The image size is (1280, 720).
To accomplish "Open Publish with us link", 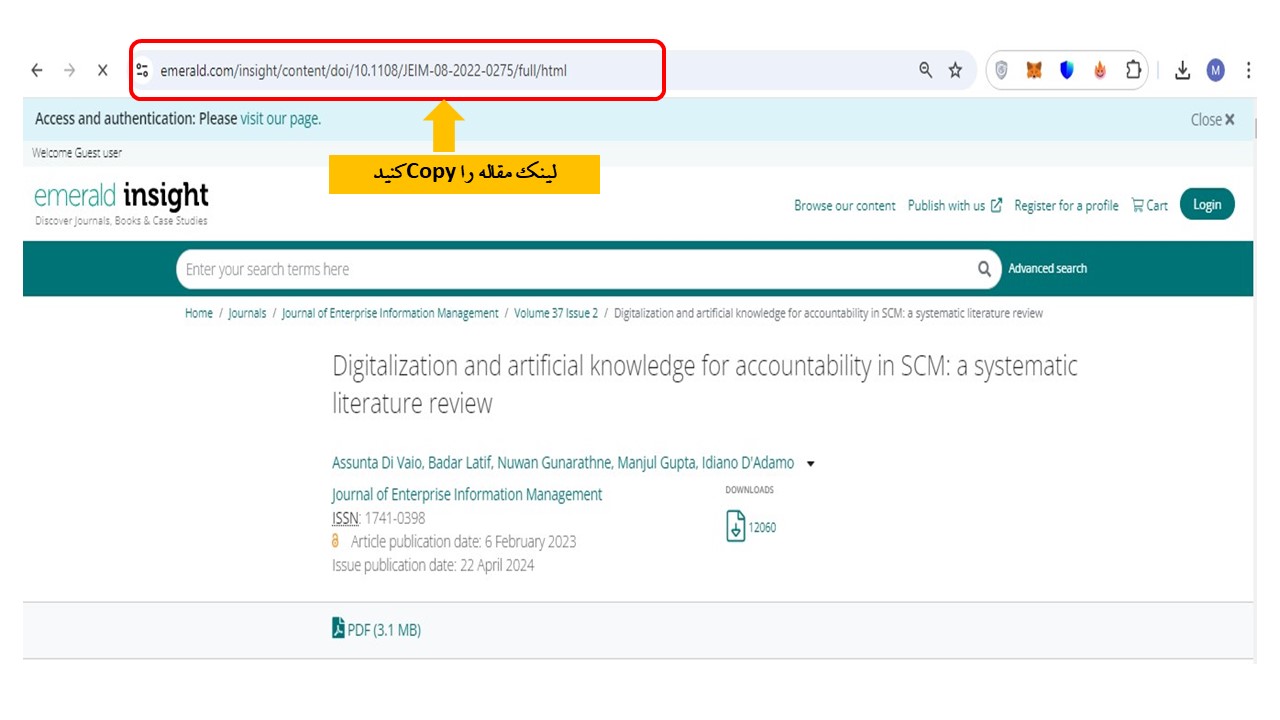I will click(x=955, y=205).
